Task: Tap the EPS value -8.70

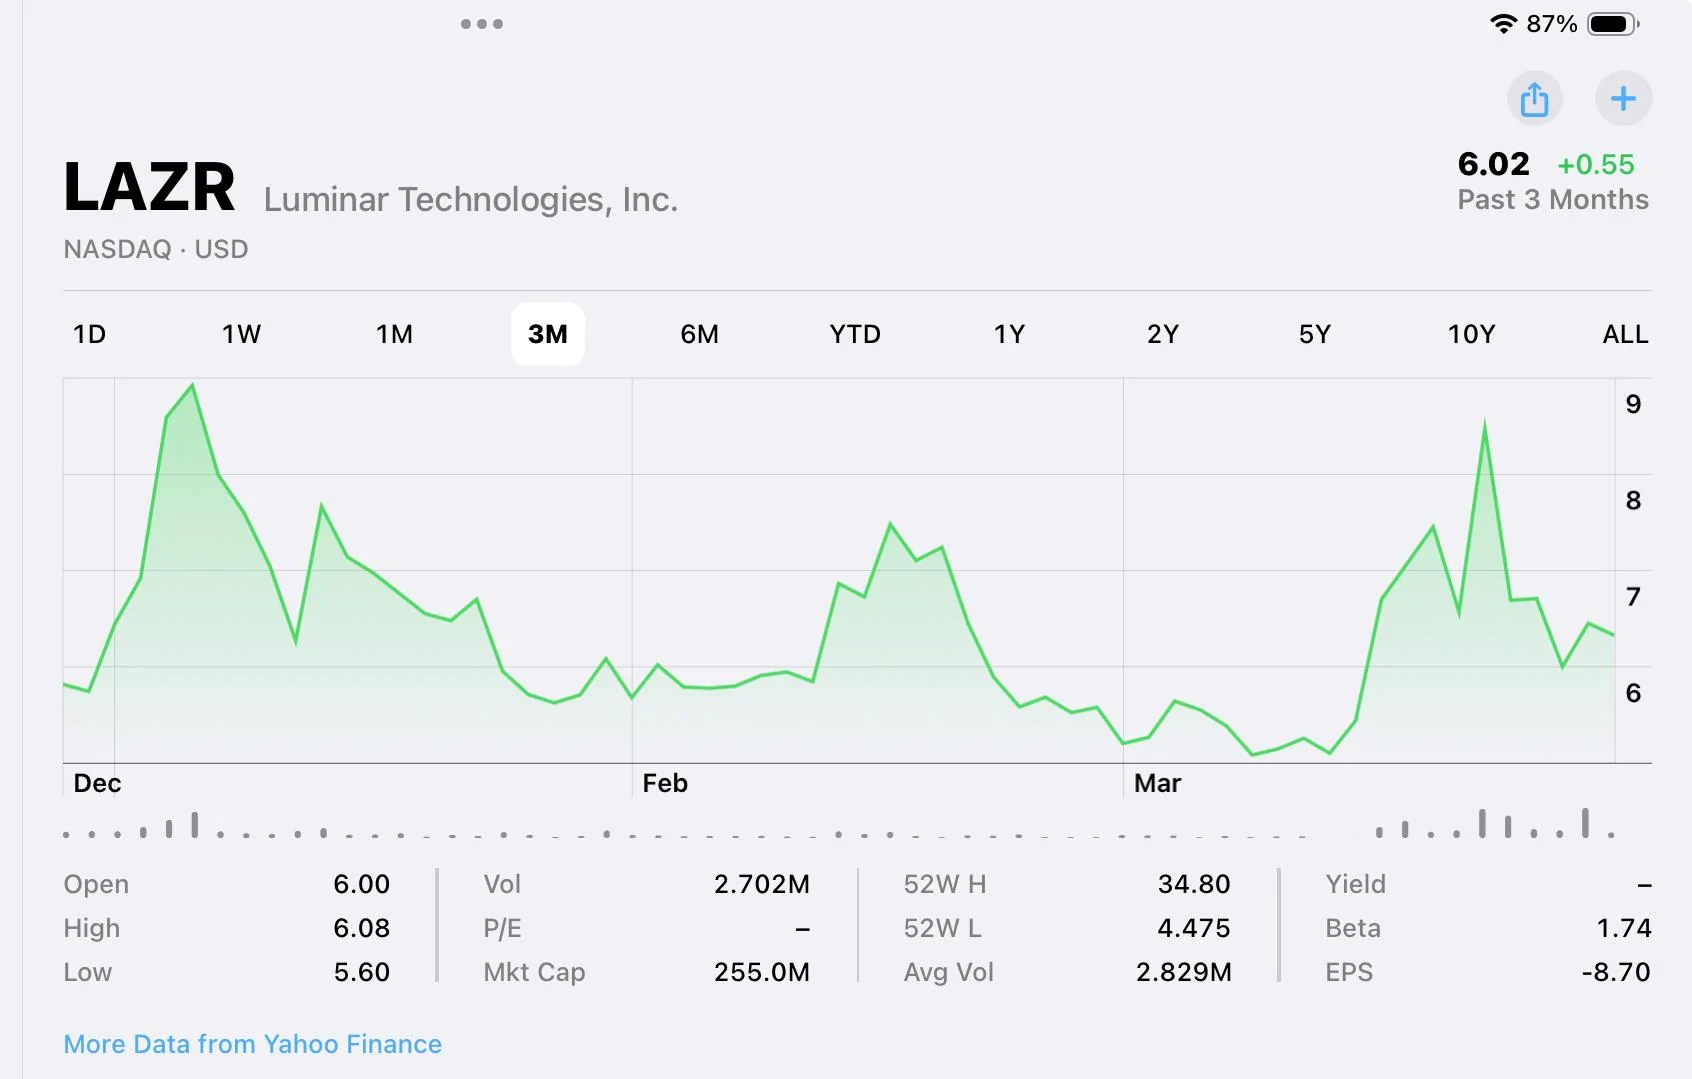Action: click(1616, 972)
